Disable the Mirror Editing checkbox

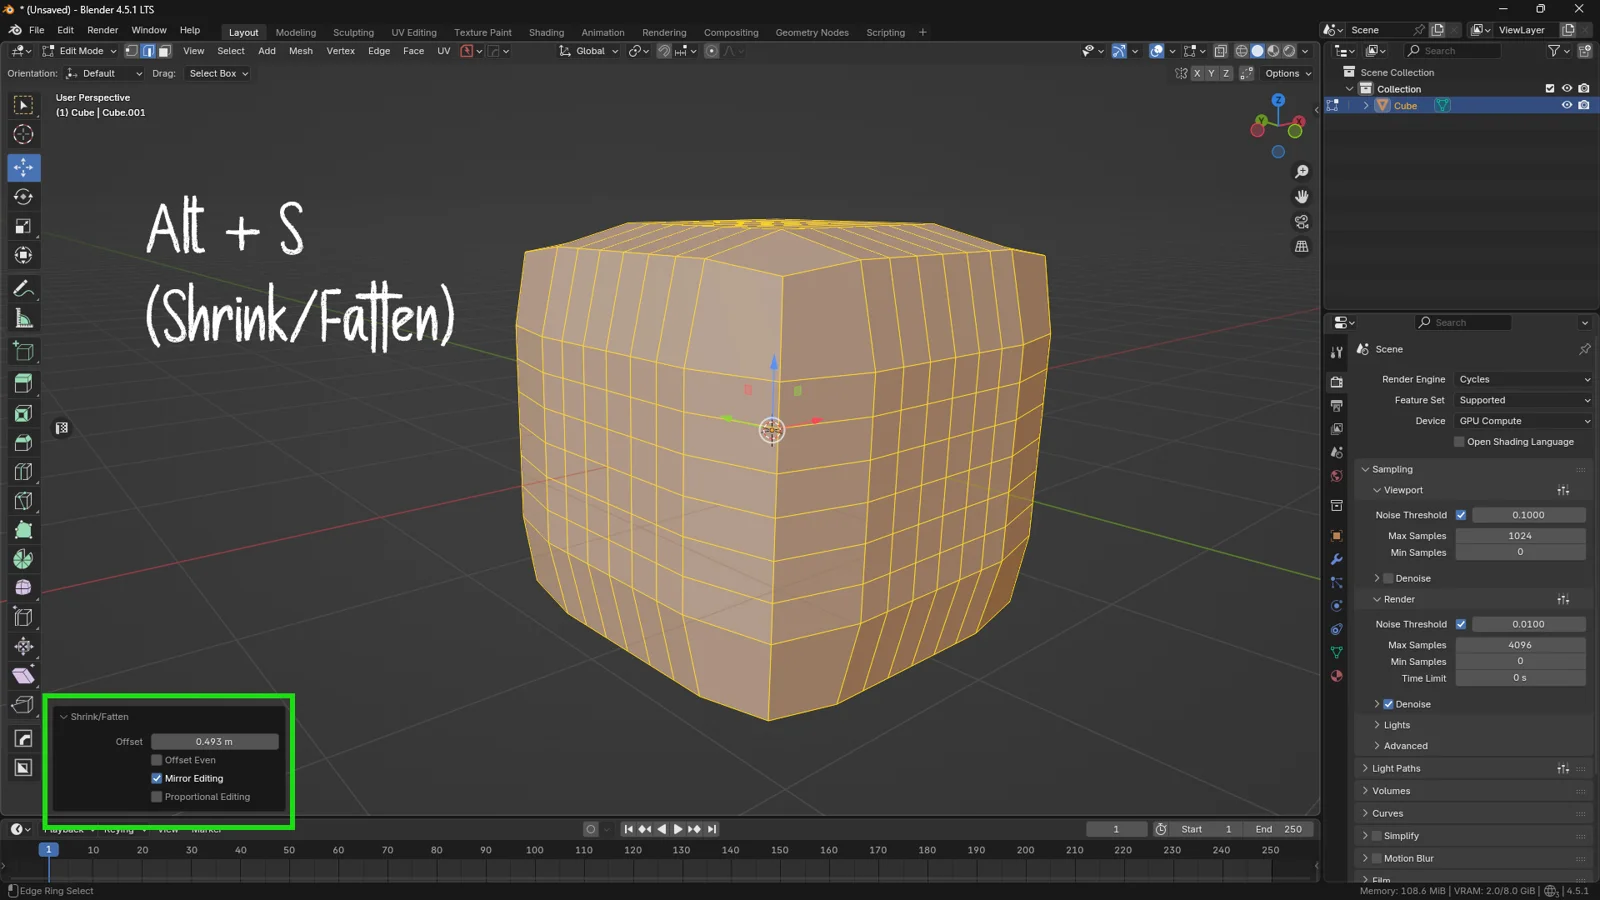point(156,778)
